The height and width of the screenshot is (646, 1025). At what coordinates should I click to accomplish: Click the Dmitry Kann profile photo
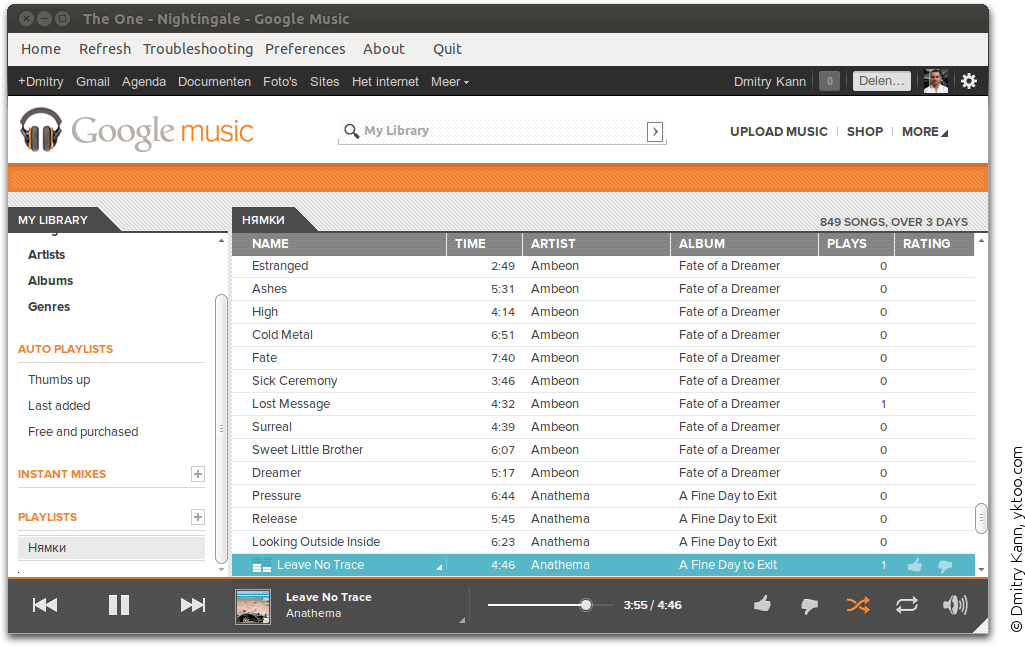point(935,81)
